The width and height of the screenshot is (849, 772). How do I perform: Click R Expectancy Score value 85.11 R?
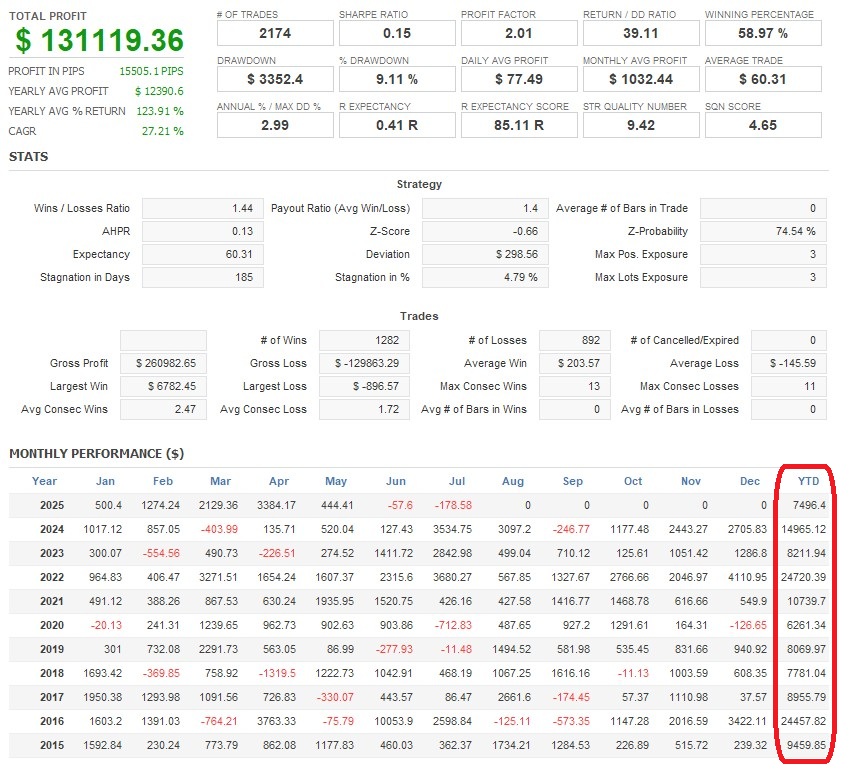tap(519, 126)
